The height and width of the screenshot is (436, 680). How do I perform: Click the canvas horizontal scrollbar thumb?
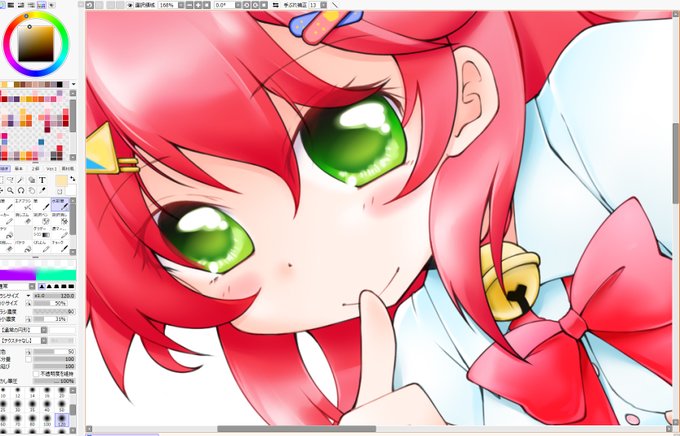(297, 429)
